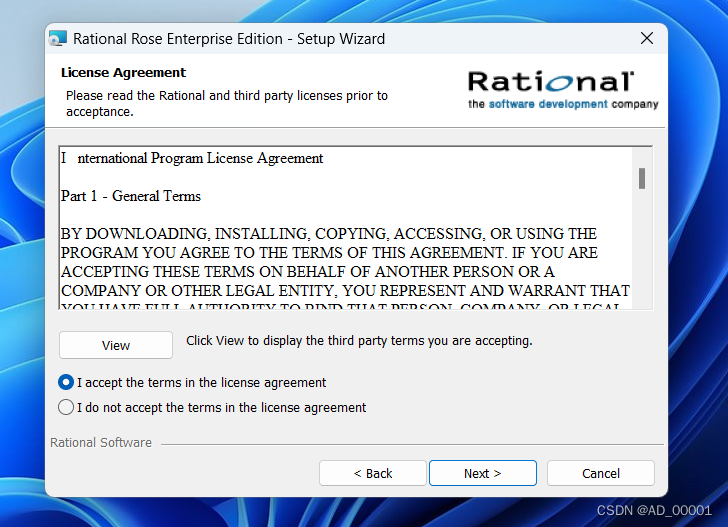
Task: Go to previous step with Back button
Action: pos(372,473)
